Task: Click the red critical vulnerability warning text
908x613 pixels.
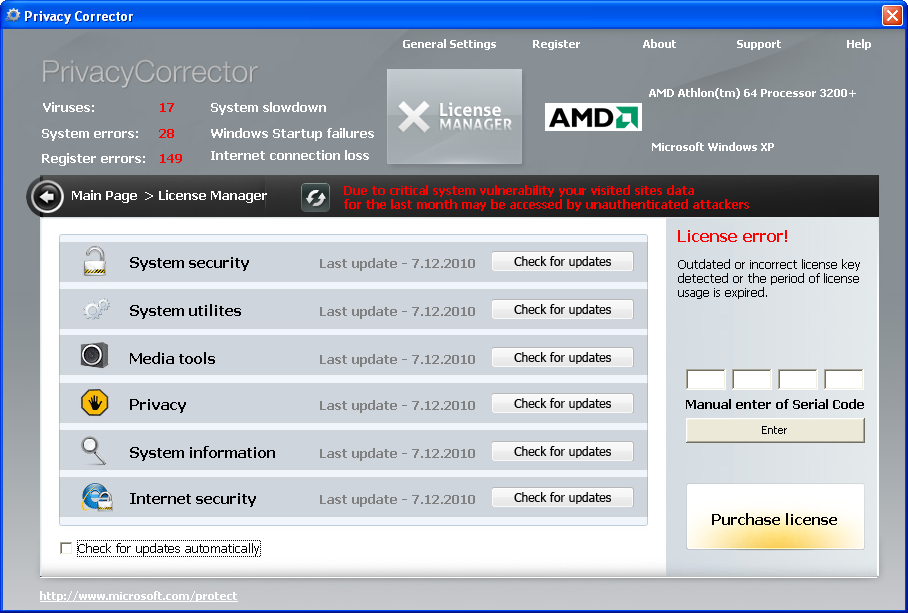Action: pyautogui.click(x=546, y=197)
